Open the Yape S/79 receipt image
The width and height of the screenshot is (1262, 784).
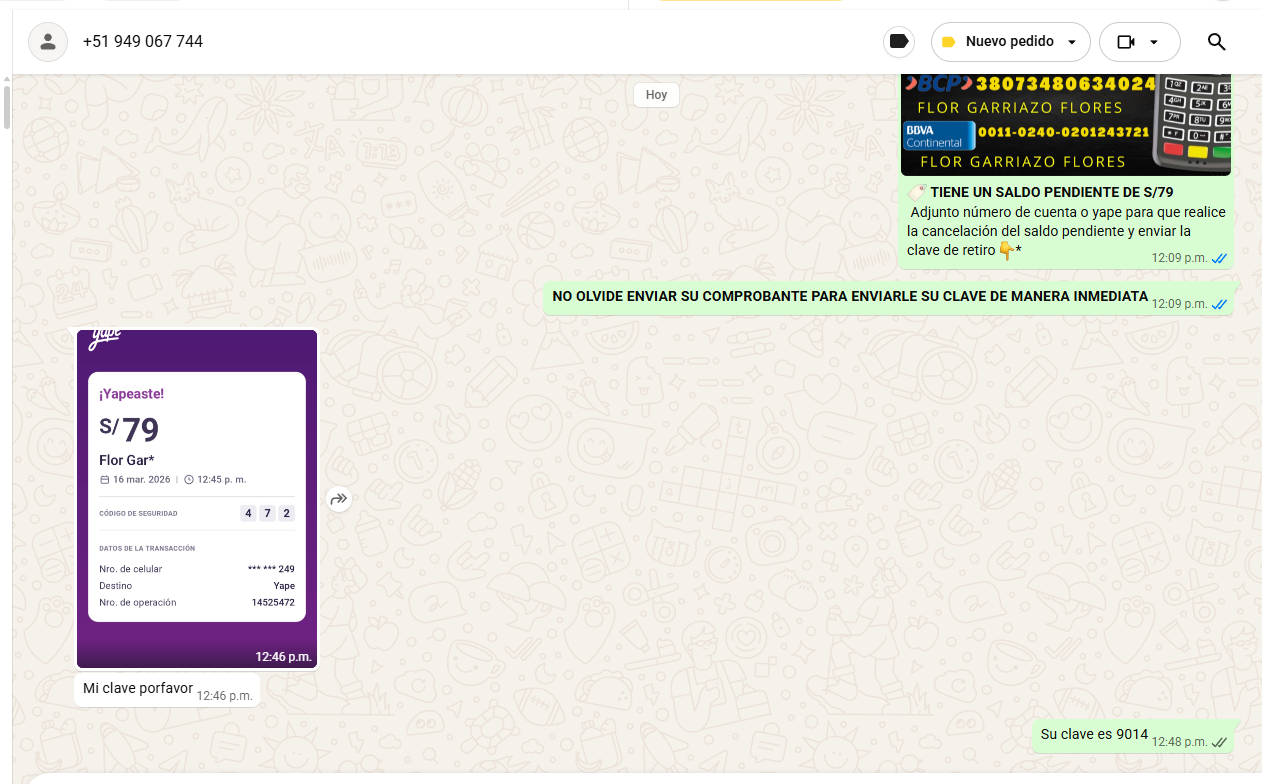pyautogui.click(x=197, y=498)
